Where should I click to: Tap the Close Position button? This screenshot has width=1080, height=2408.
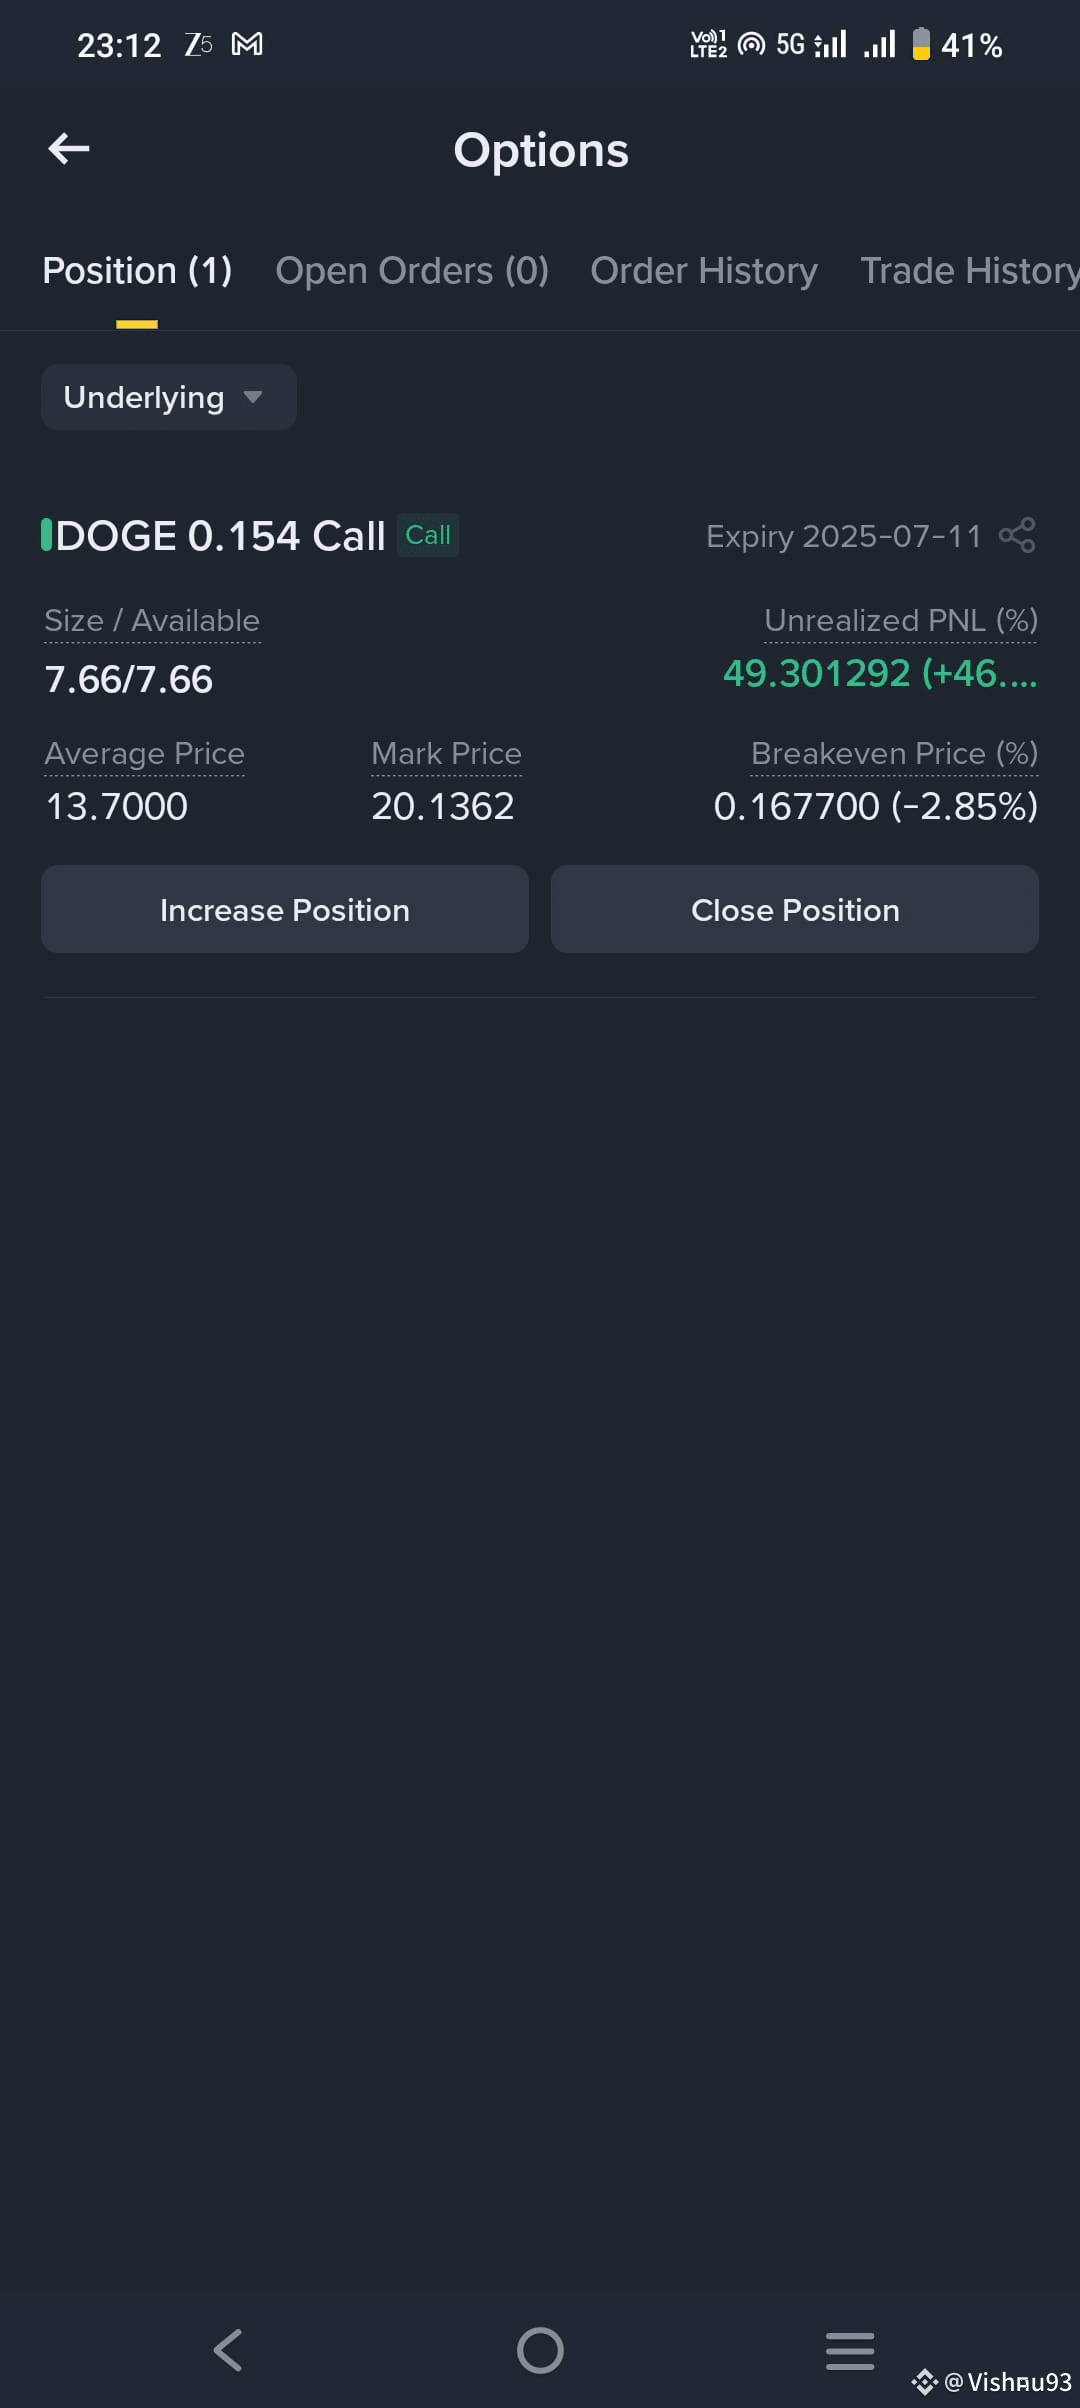(x=795, y=909)
